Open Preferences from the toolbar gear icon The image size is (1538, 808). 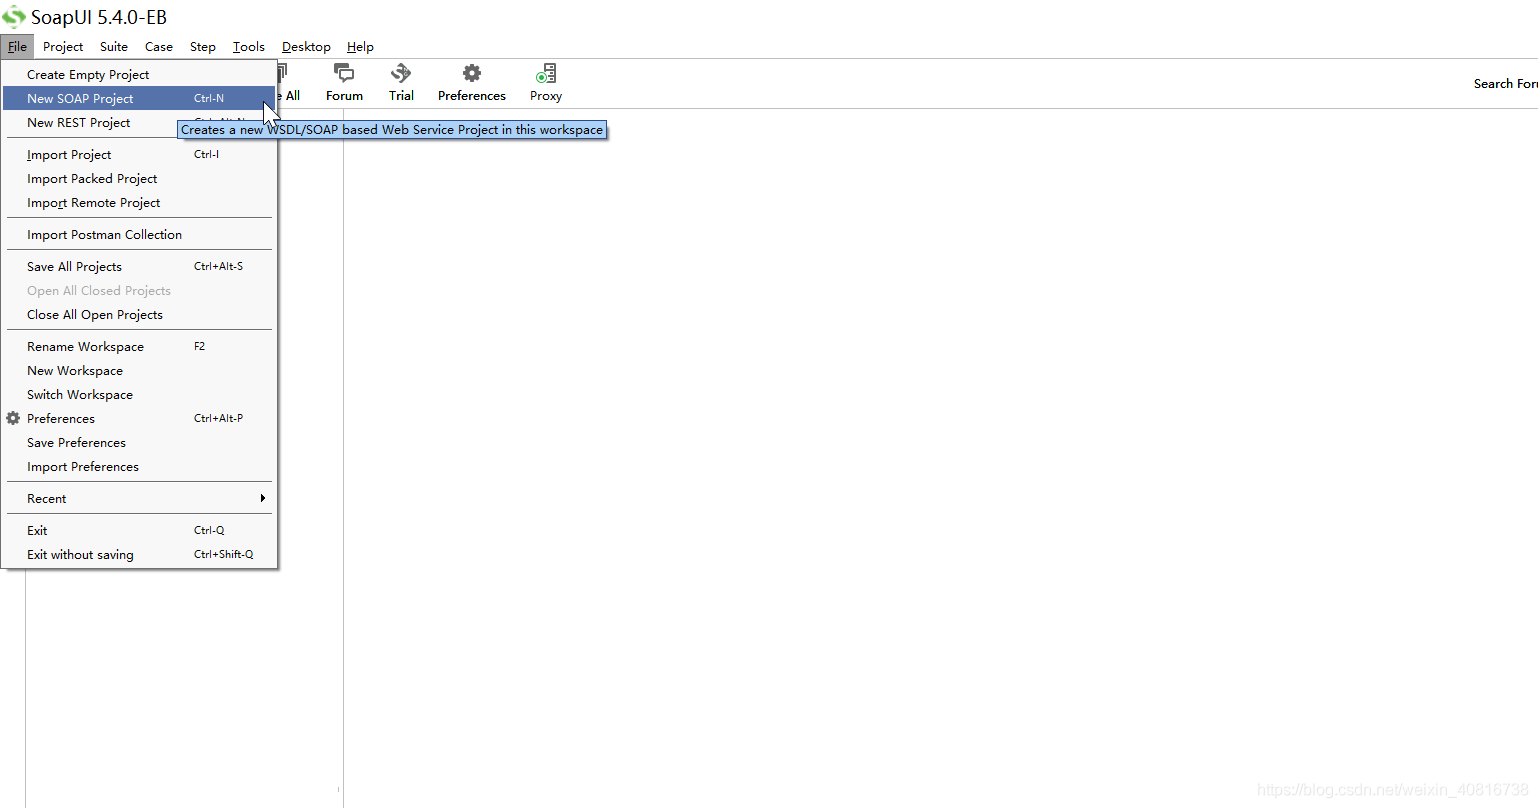pyautogui.click(x=471, y=83)
